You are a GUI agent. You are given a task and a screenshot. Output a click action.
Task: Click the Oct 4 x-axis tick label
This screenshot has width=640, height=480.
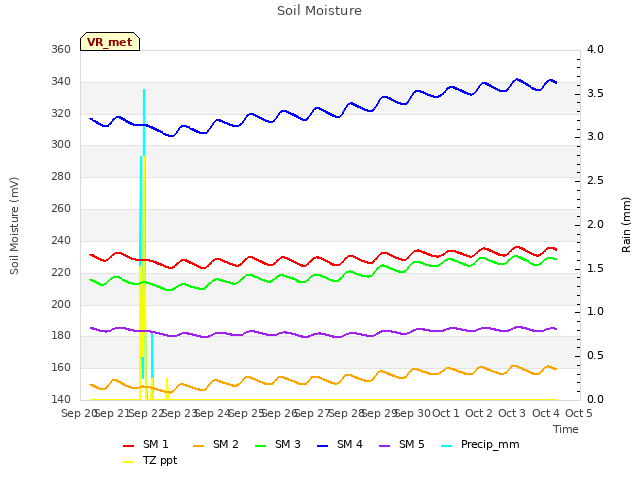(546, 413)
